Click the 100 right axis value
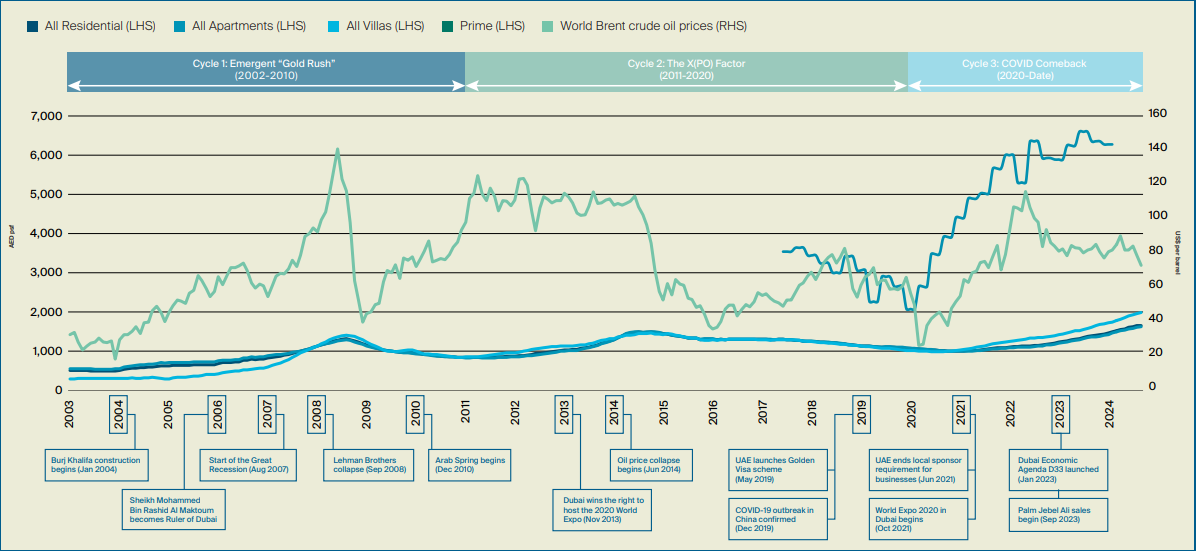Screen dimensions: 1196x551 [1157, 216]
